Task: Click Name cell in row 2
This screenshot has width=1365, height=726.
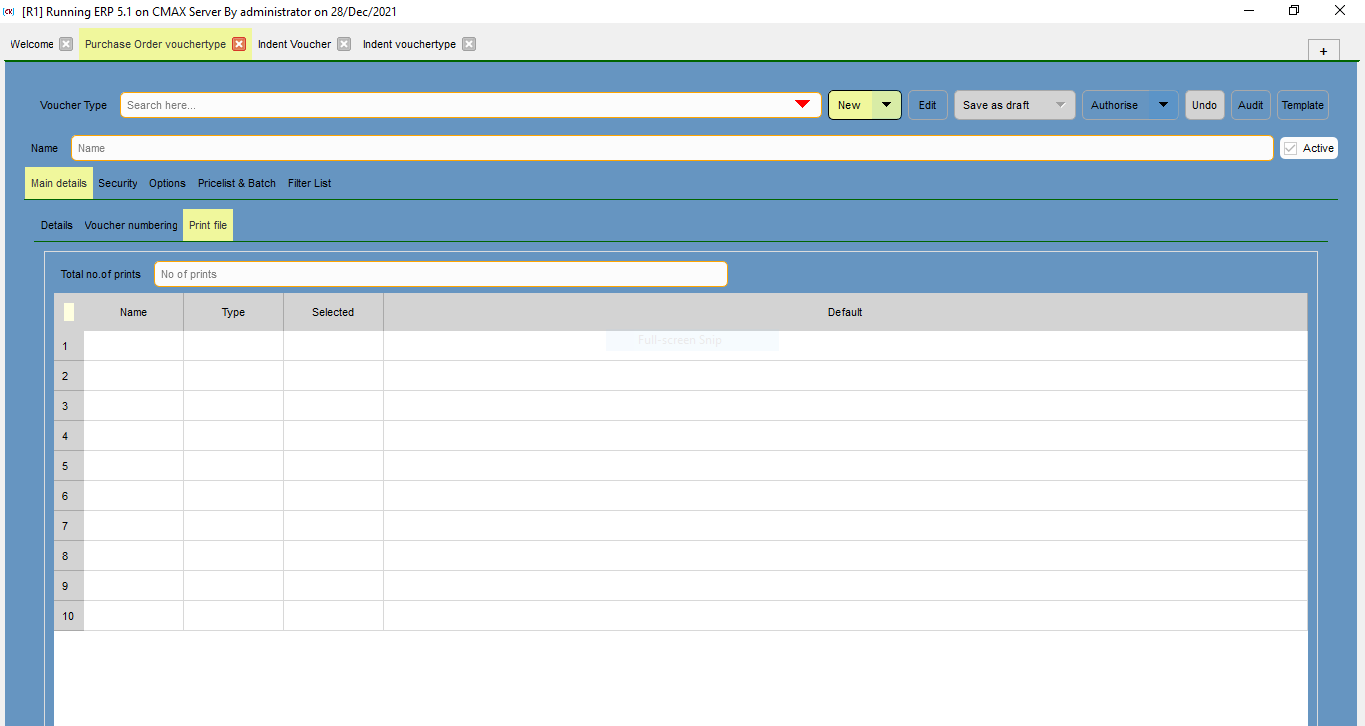Action: click(134, 376)
